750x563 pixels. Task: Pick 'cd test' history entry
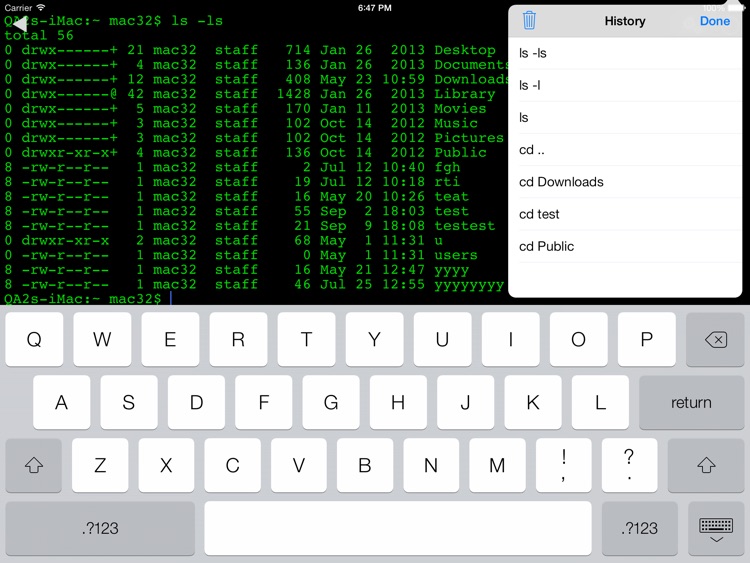(625, 214)
